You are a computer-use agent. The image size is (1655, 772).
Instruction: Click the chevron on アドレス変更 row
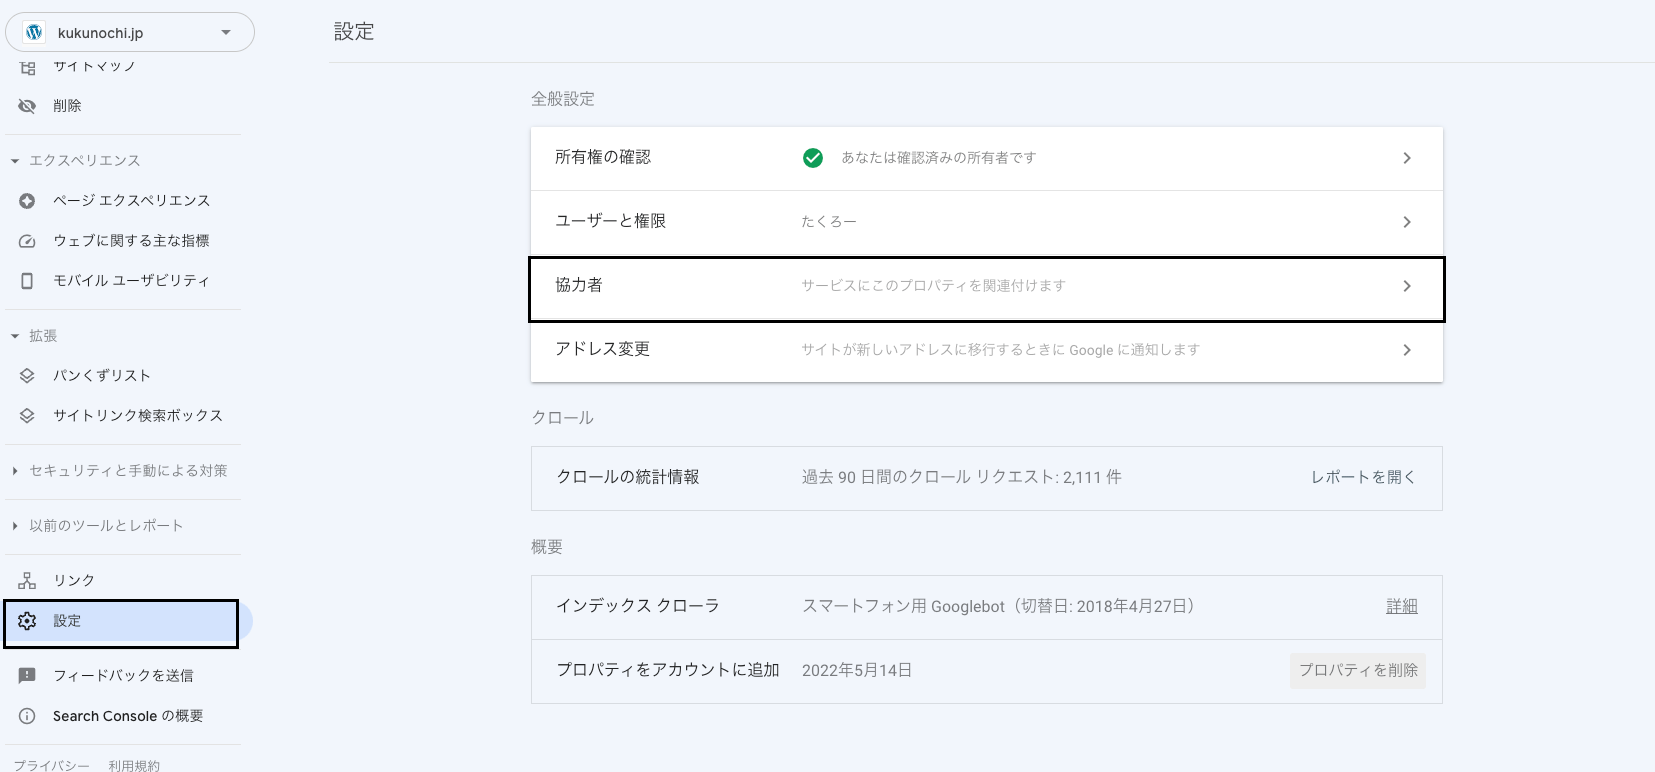point(1406,350)
